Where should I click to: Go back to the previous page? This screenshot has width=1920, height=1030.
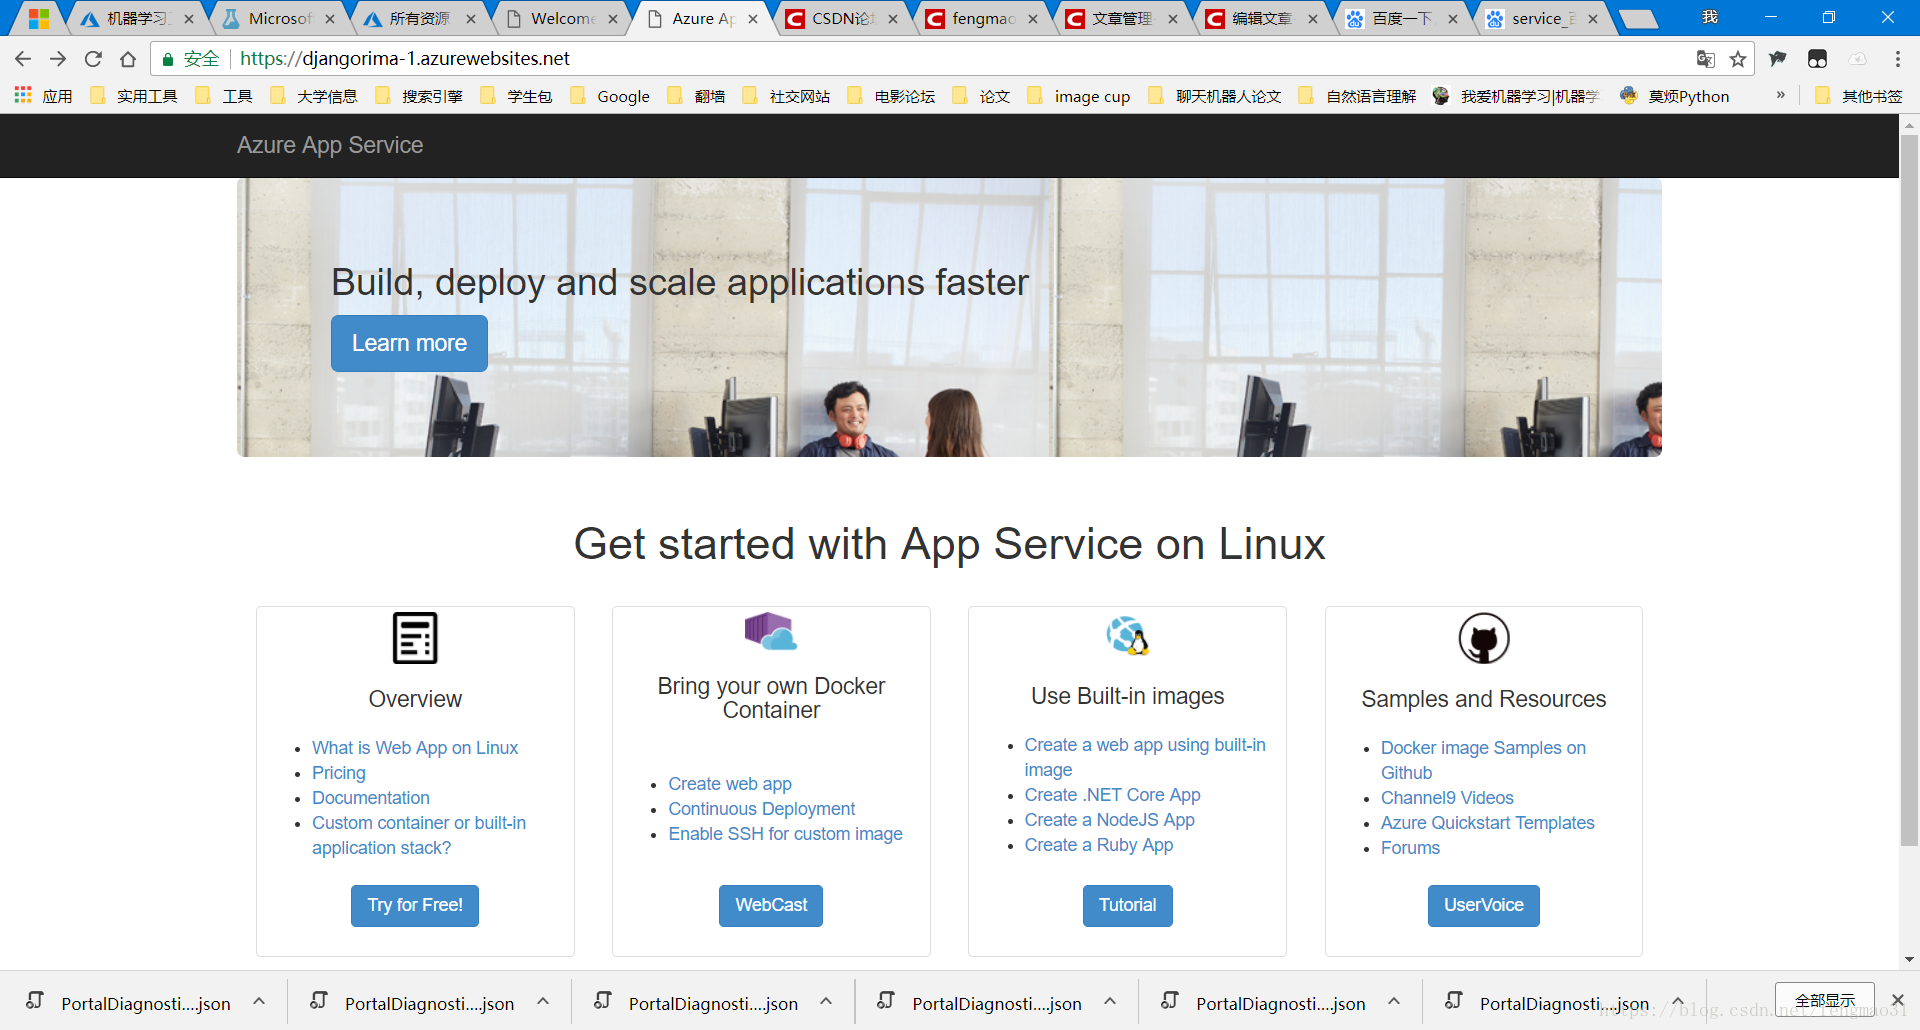[x=23, y=59]
